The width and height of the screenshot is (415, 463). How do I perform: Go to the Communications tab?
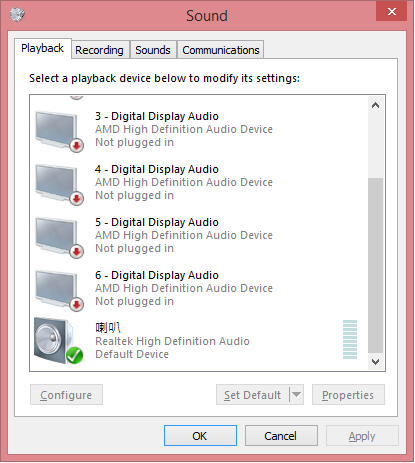tap(220, 50)
